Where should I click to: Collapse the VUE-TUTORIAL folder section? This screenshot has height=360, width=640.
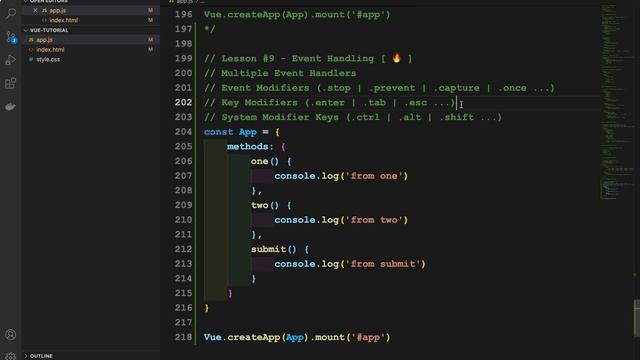point(49,30)
